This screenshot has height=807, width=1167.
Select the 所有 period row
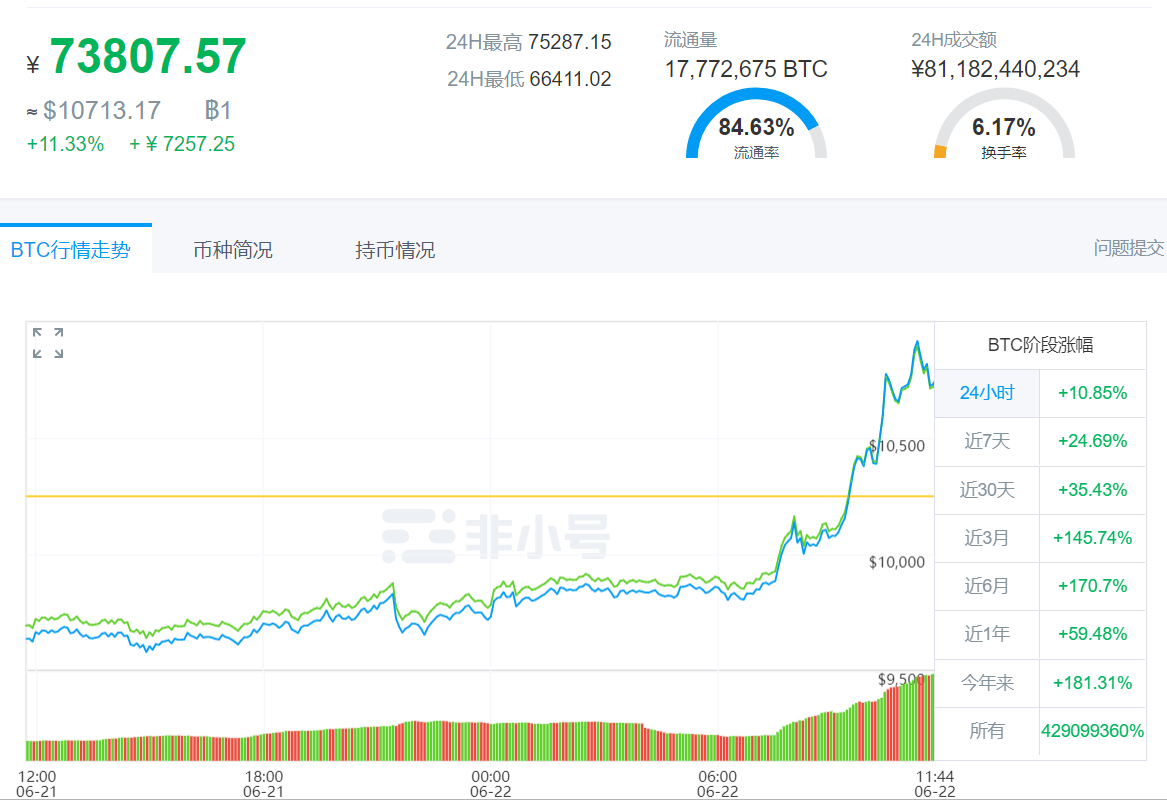click(x=987, y=731)
